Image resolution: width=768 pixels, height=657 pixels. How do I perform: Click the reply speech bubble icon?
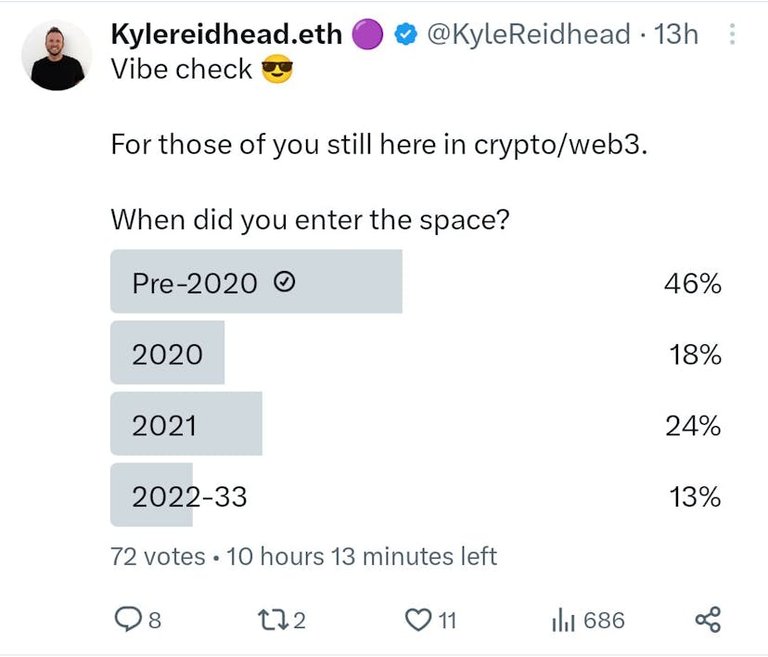pos(128,619)
